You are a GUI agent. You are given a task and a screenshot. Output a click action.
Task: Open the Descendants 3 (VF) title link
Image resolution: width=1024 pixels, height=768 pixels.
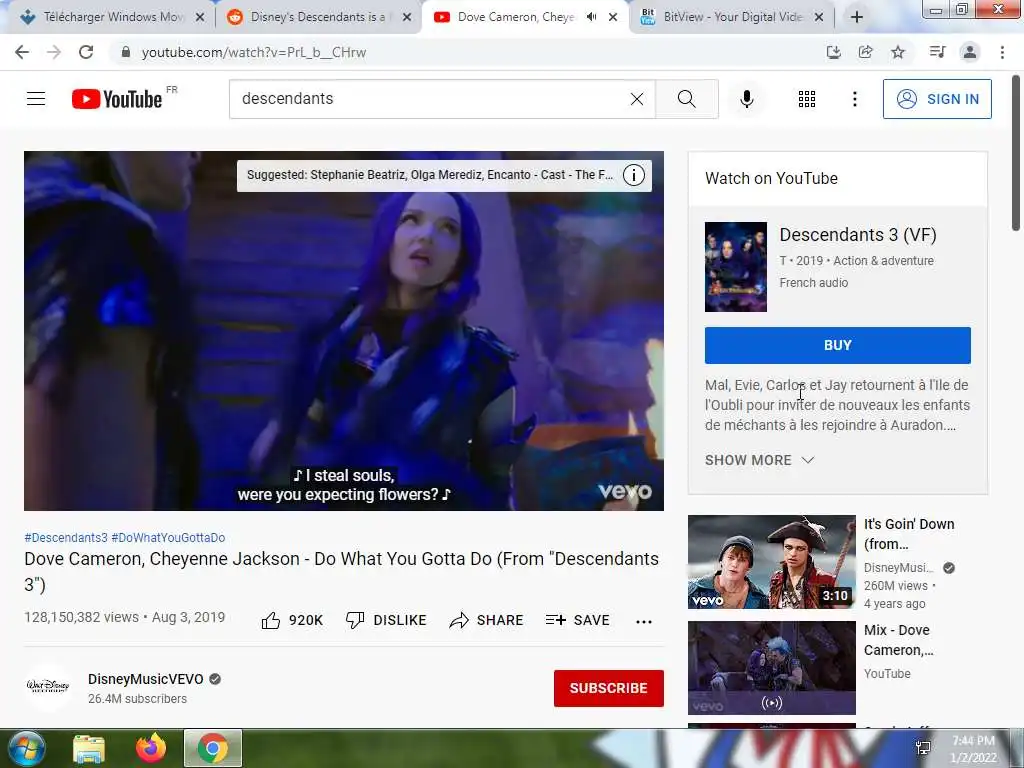coord(858,234)
